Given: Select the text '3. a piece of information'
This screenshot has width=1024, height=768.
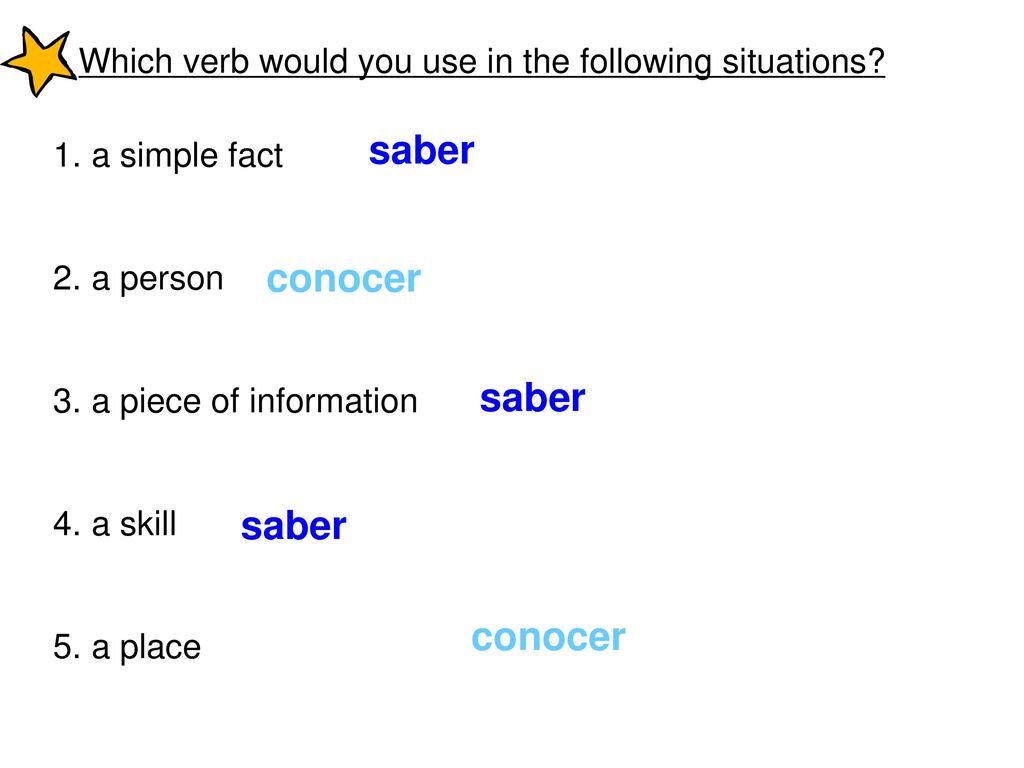Looking at the screenshot, I should 235,401.
